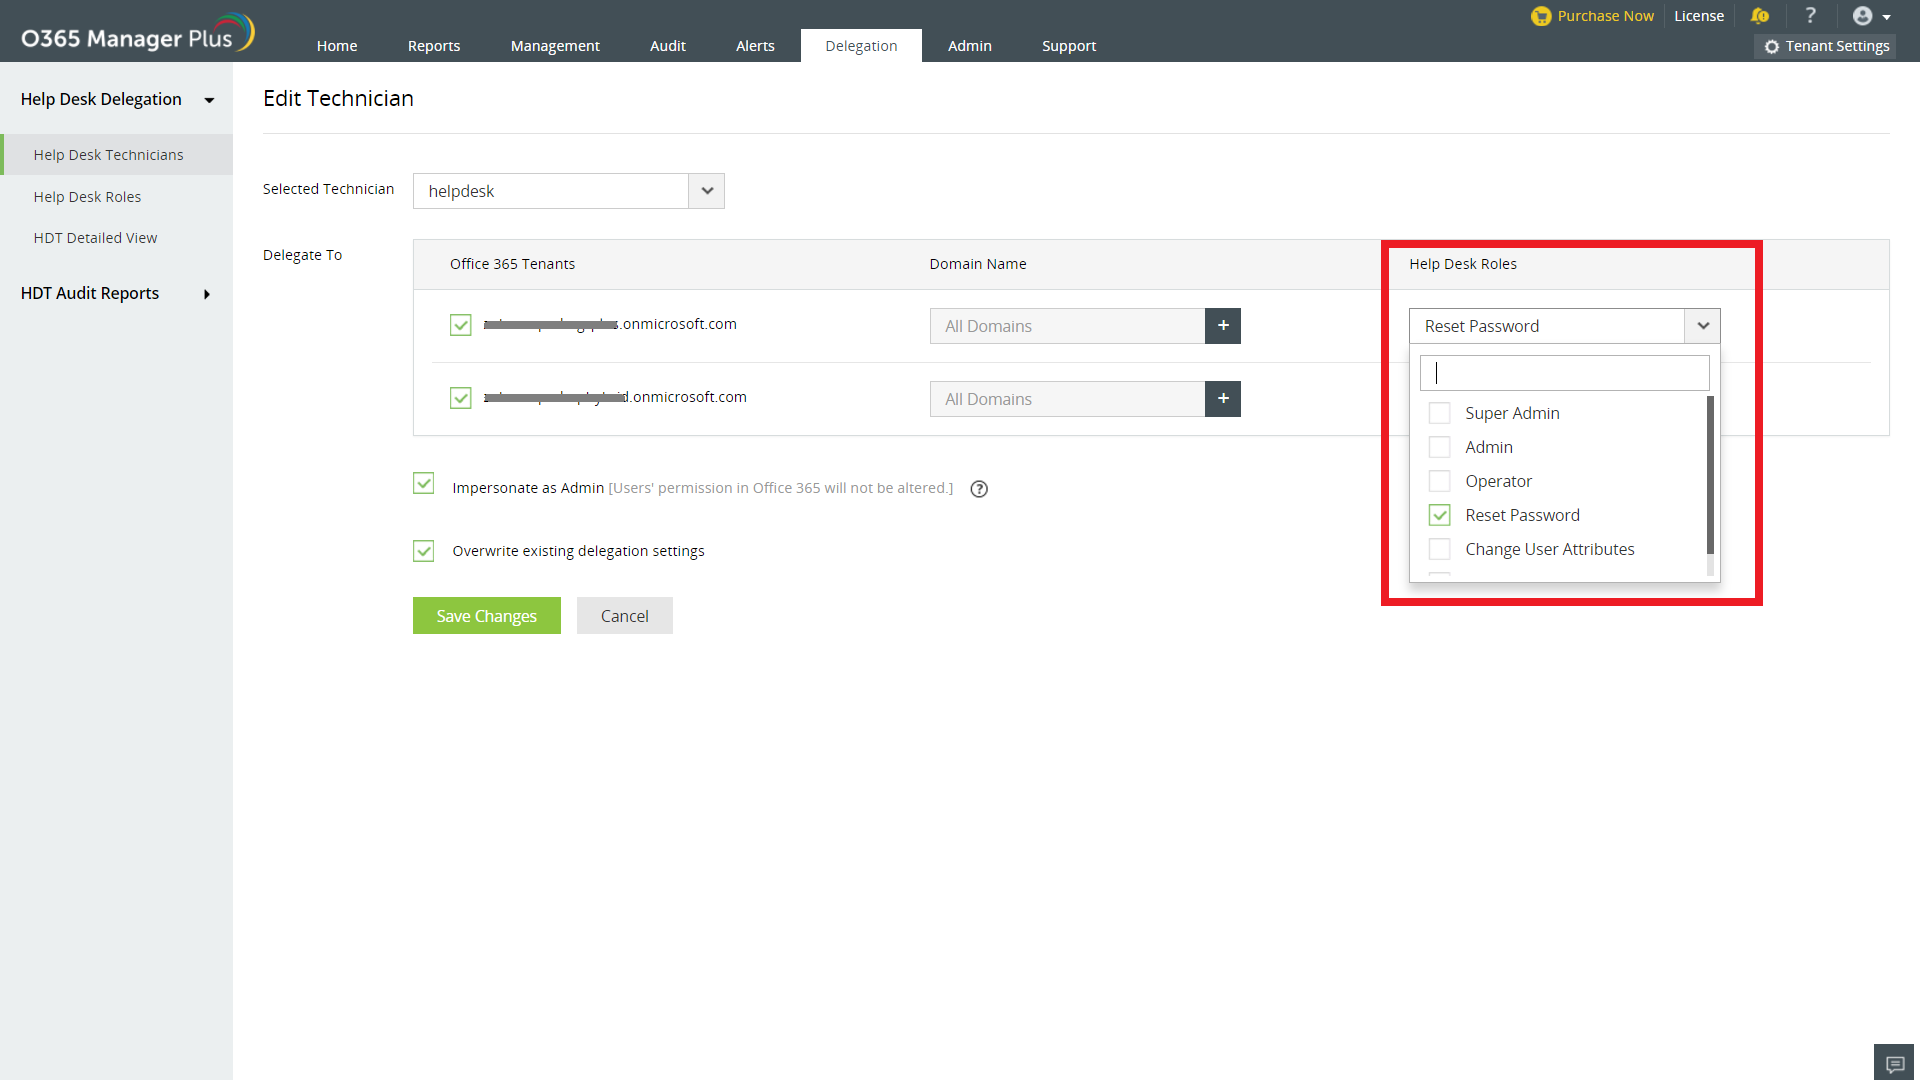Open the chat feedback icon at bottom right
Image resolution: width=1920 pixels, height=1080 pixels.
[1894, 1063]
